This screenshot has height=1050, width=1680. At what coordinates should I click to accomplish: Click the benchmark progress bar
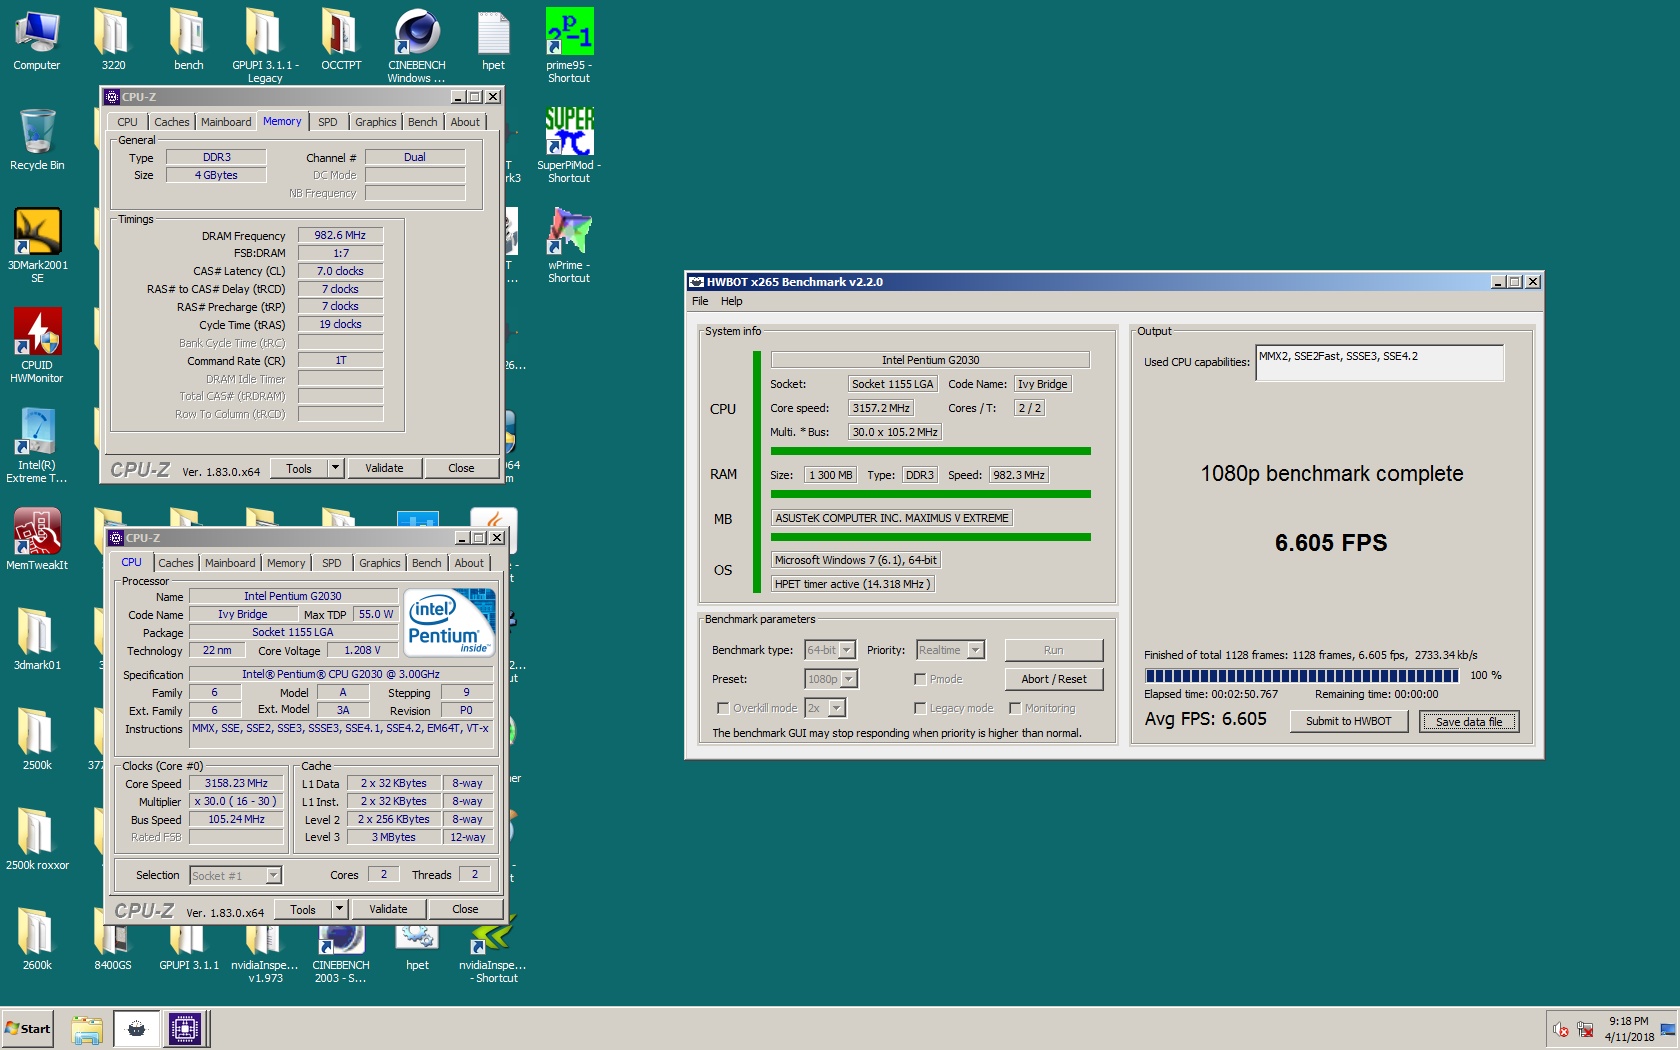[x=1301, y=676]
